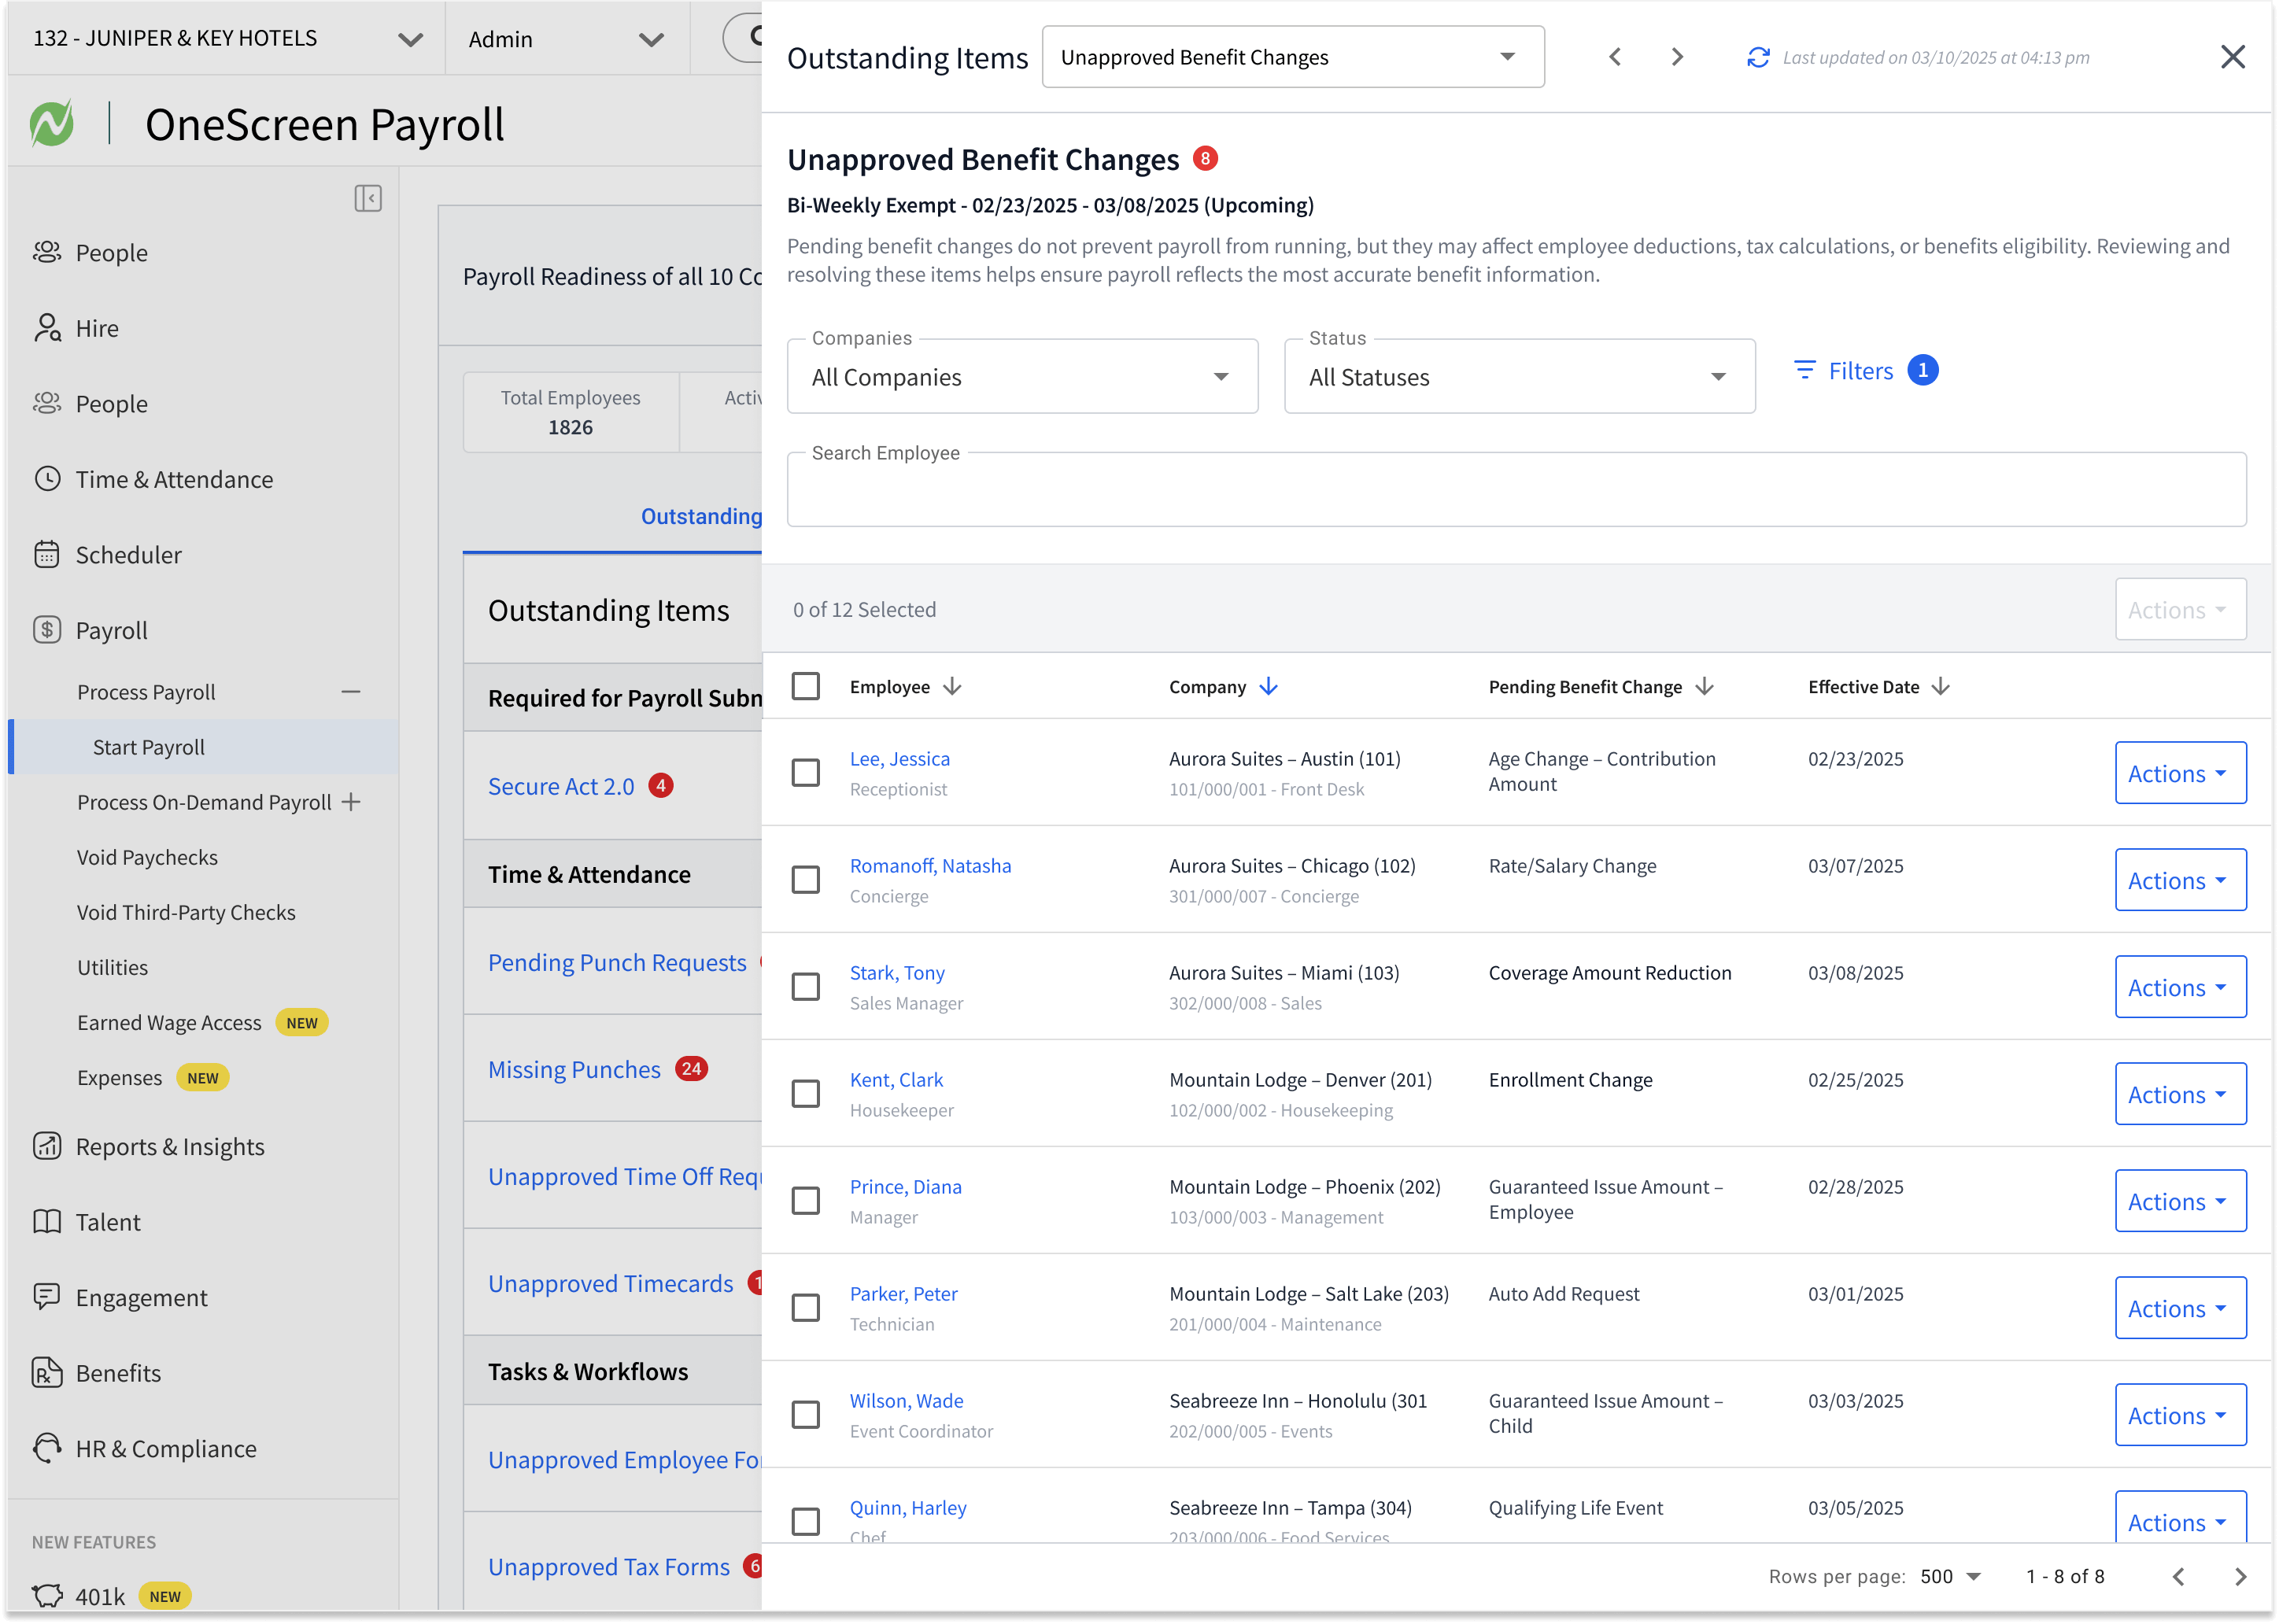Select all rows with the header checkbox
This screenshot has width=2279, height=1624.
click(x=805, y=686)
